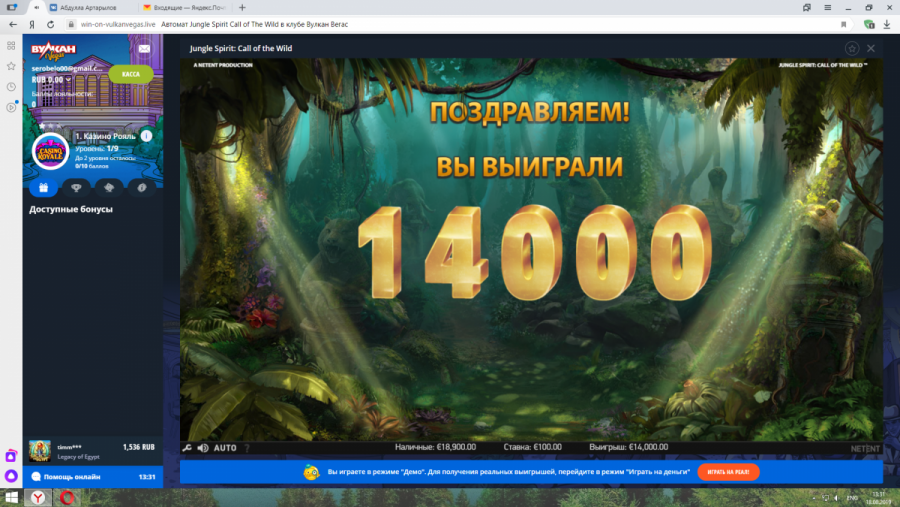The width and height of the screenshot is (900, 507).
Task: Open the КАССА cashier
Action: click(131, 74)
